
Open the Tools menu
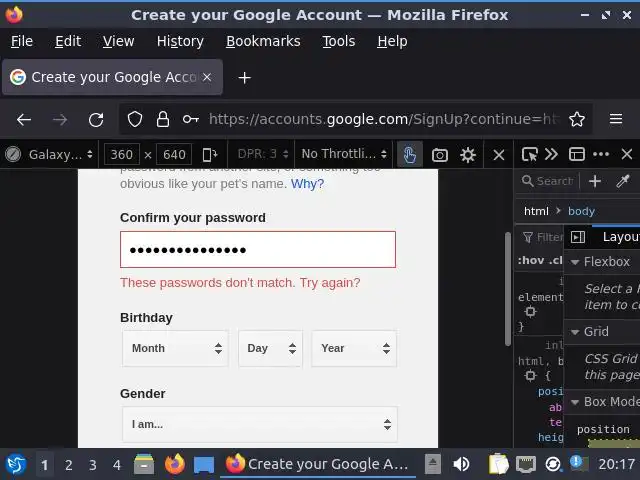pos(338,41)
